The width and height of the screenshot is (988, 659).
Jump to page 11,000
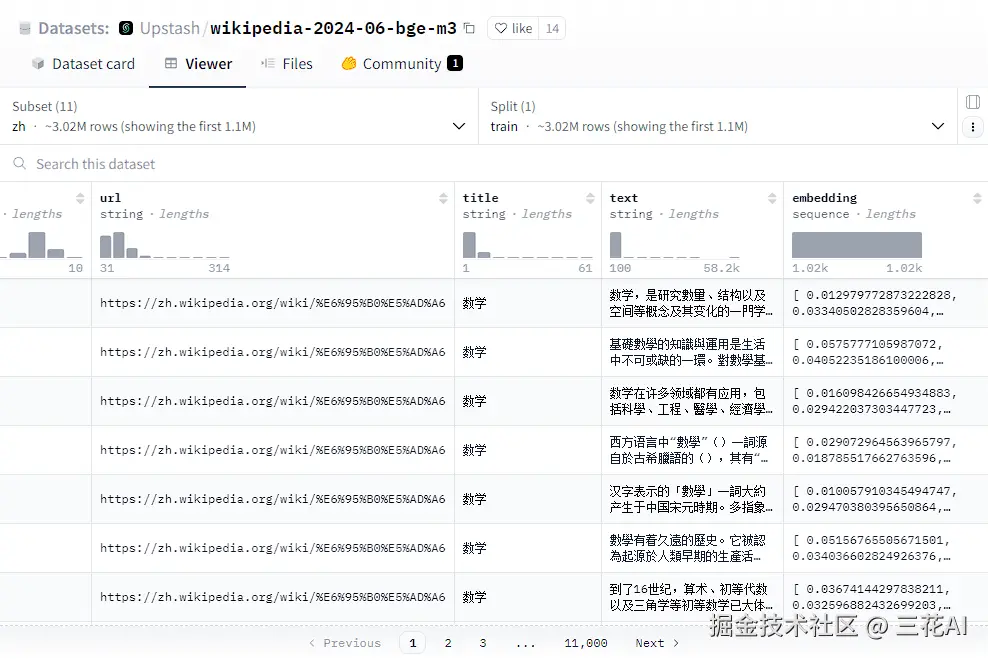585,643
